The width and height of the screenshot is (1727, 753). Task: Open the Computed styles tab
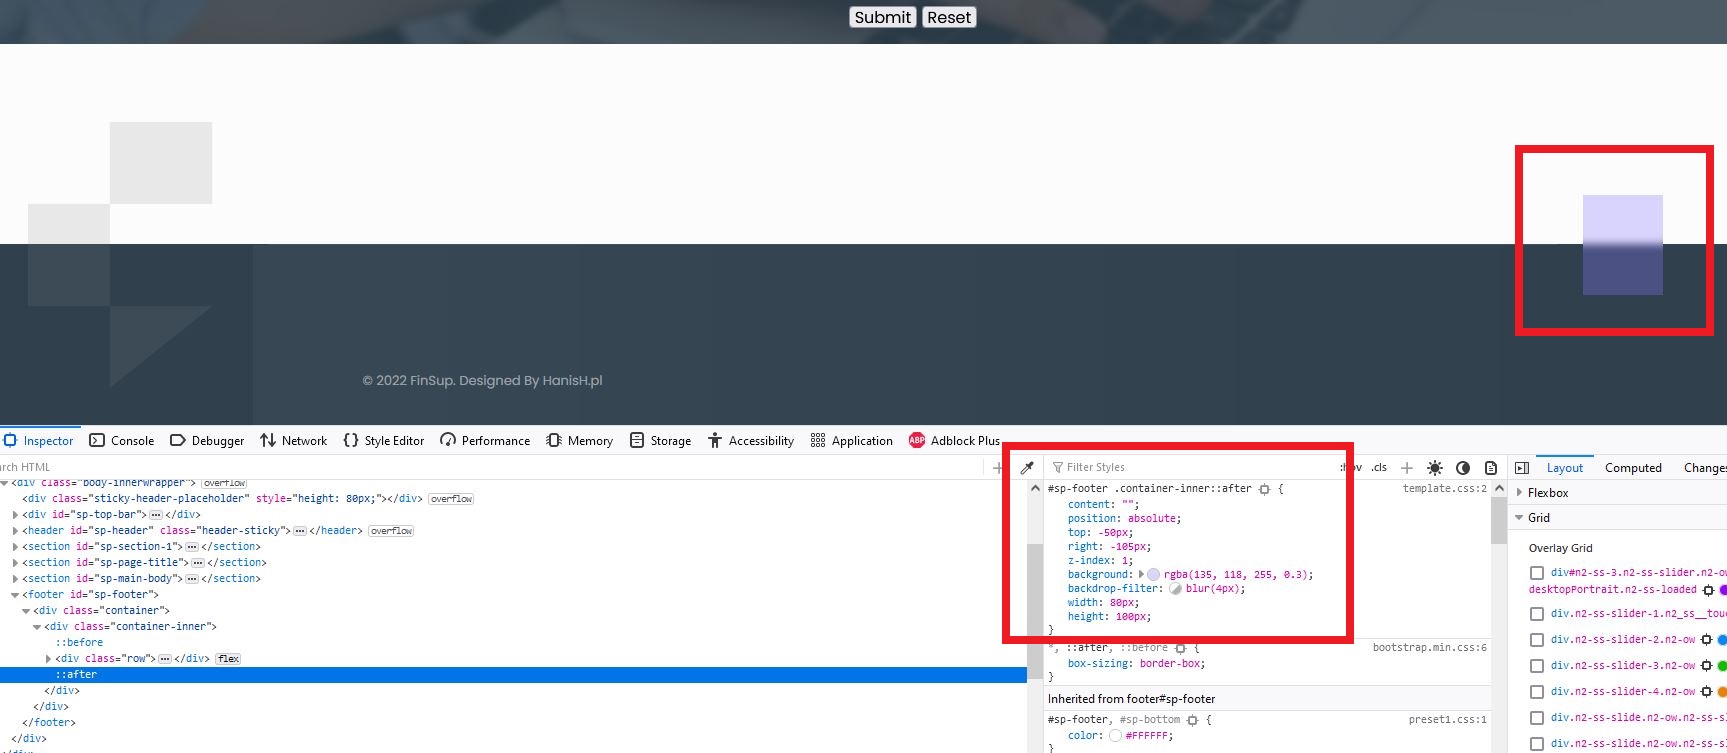click(1633, 468)
